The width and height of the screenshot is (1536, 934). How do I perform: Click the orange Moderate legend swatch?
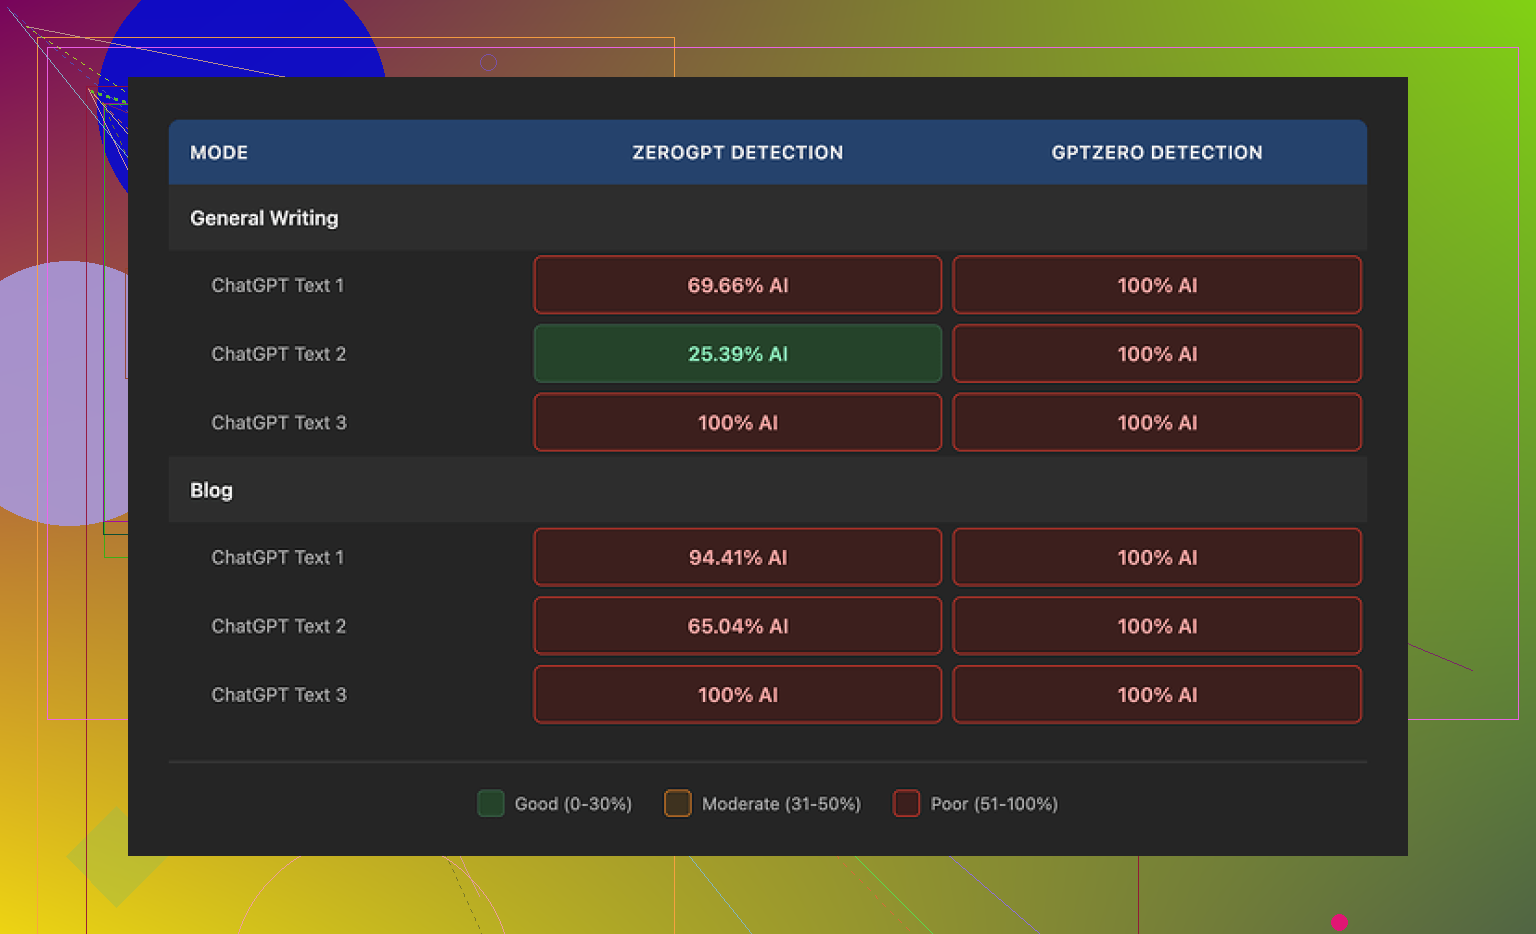pyautogui.click(x=677, y=803)
